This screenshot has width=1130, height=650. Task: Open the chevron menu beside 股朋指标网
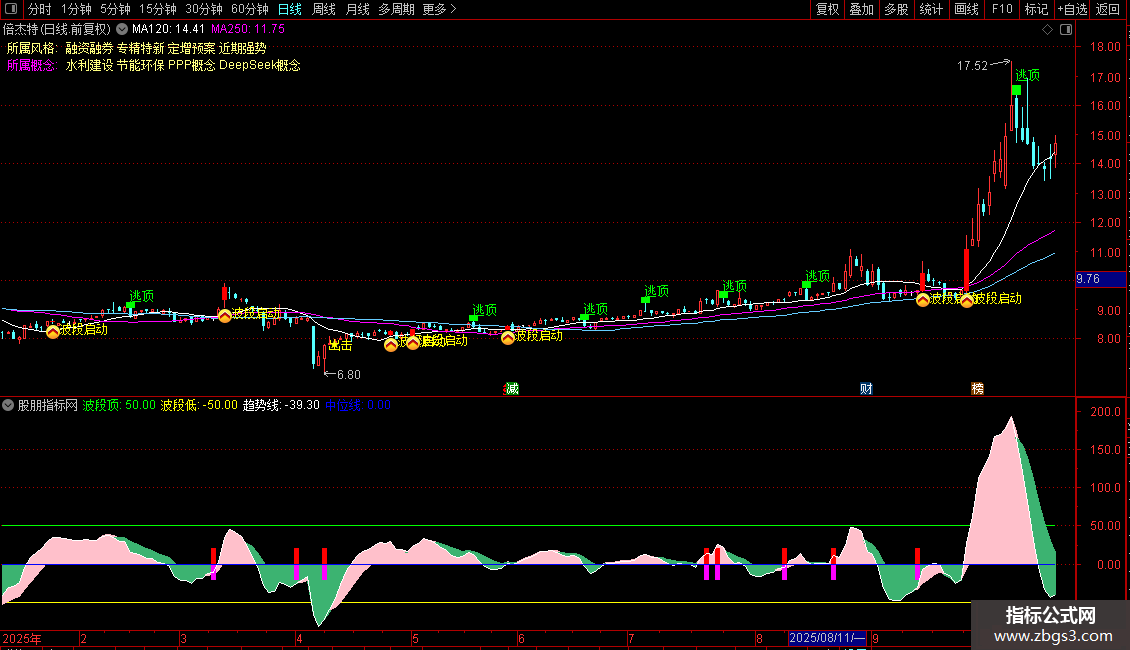pyautogui.click(x=8, y=406)
